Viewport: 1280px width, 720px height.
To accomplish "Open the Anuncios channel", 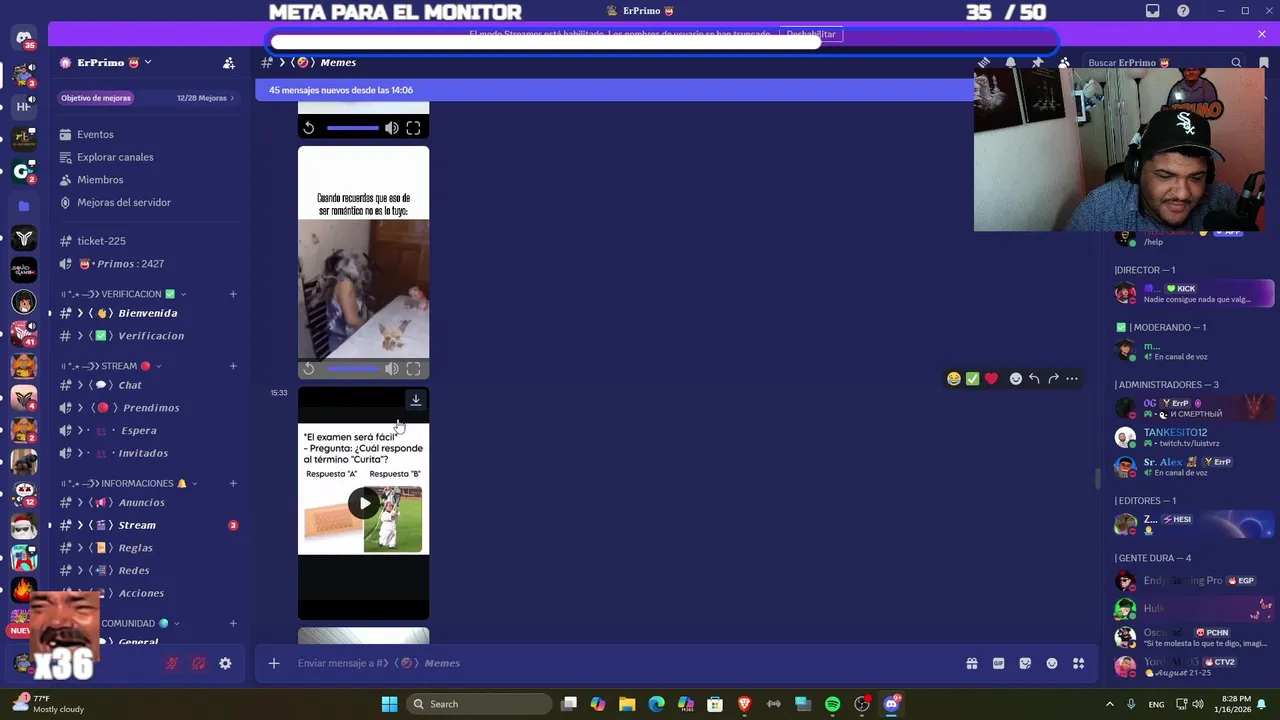I will 148,503.
